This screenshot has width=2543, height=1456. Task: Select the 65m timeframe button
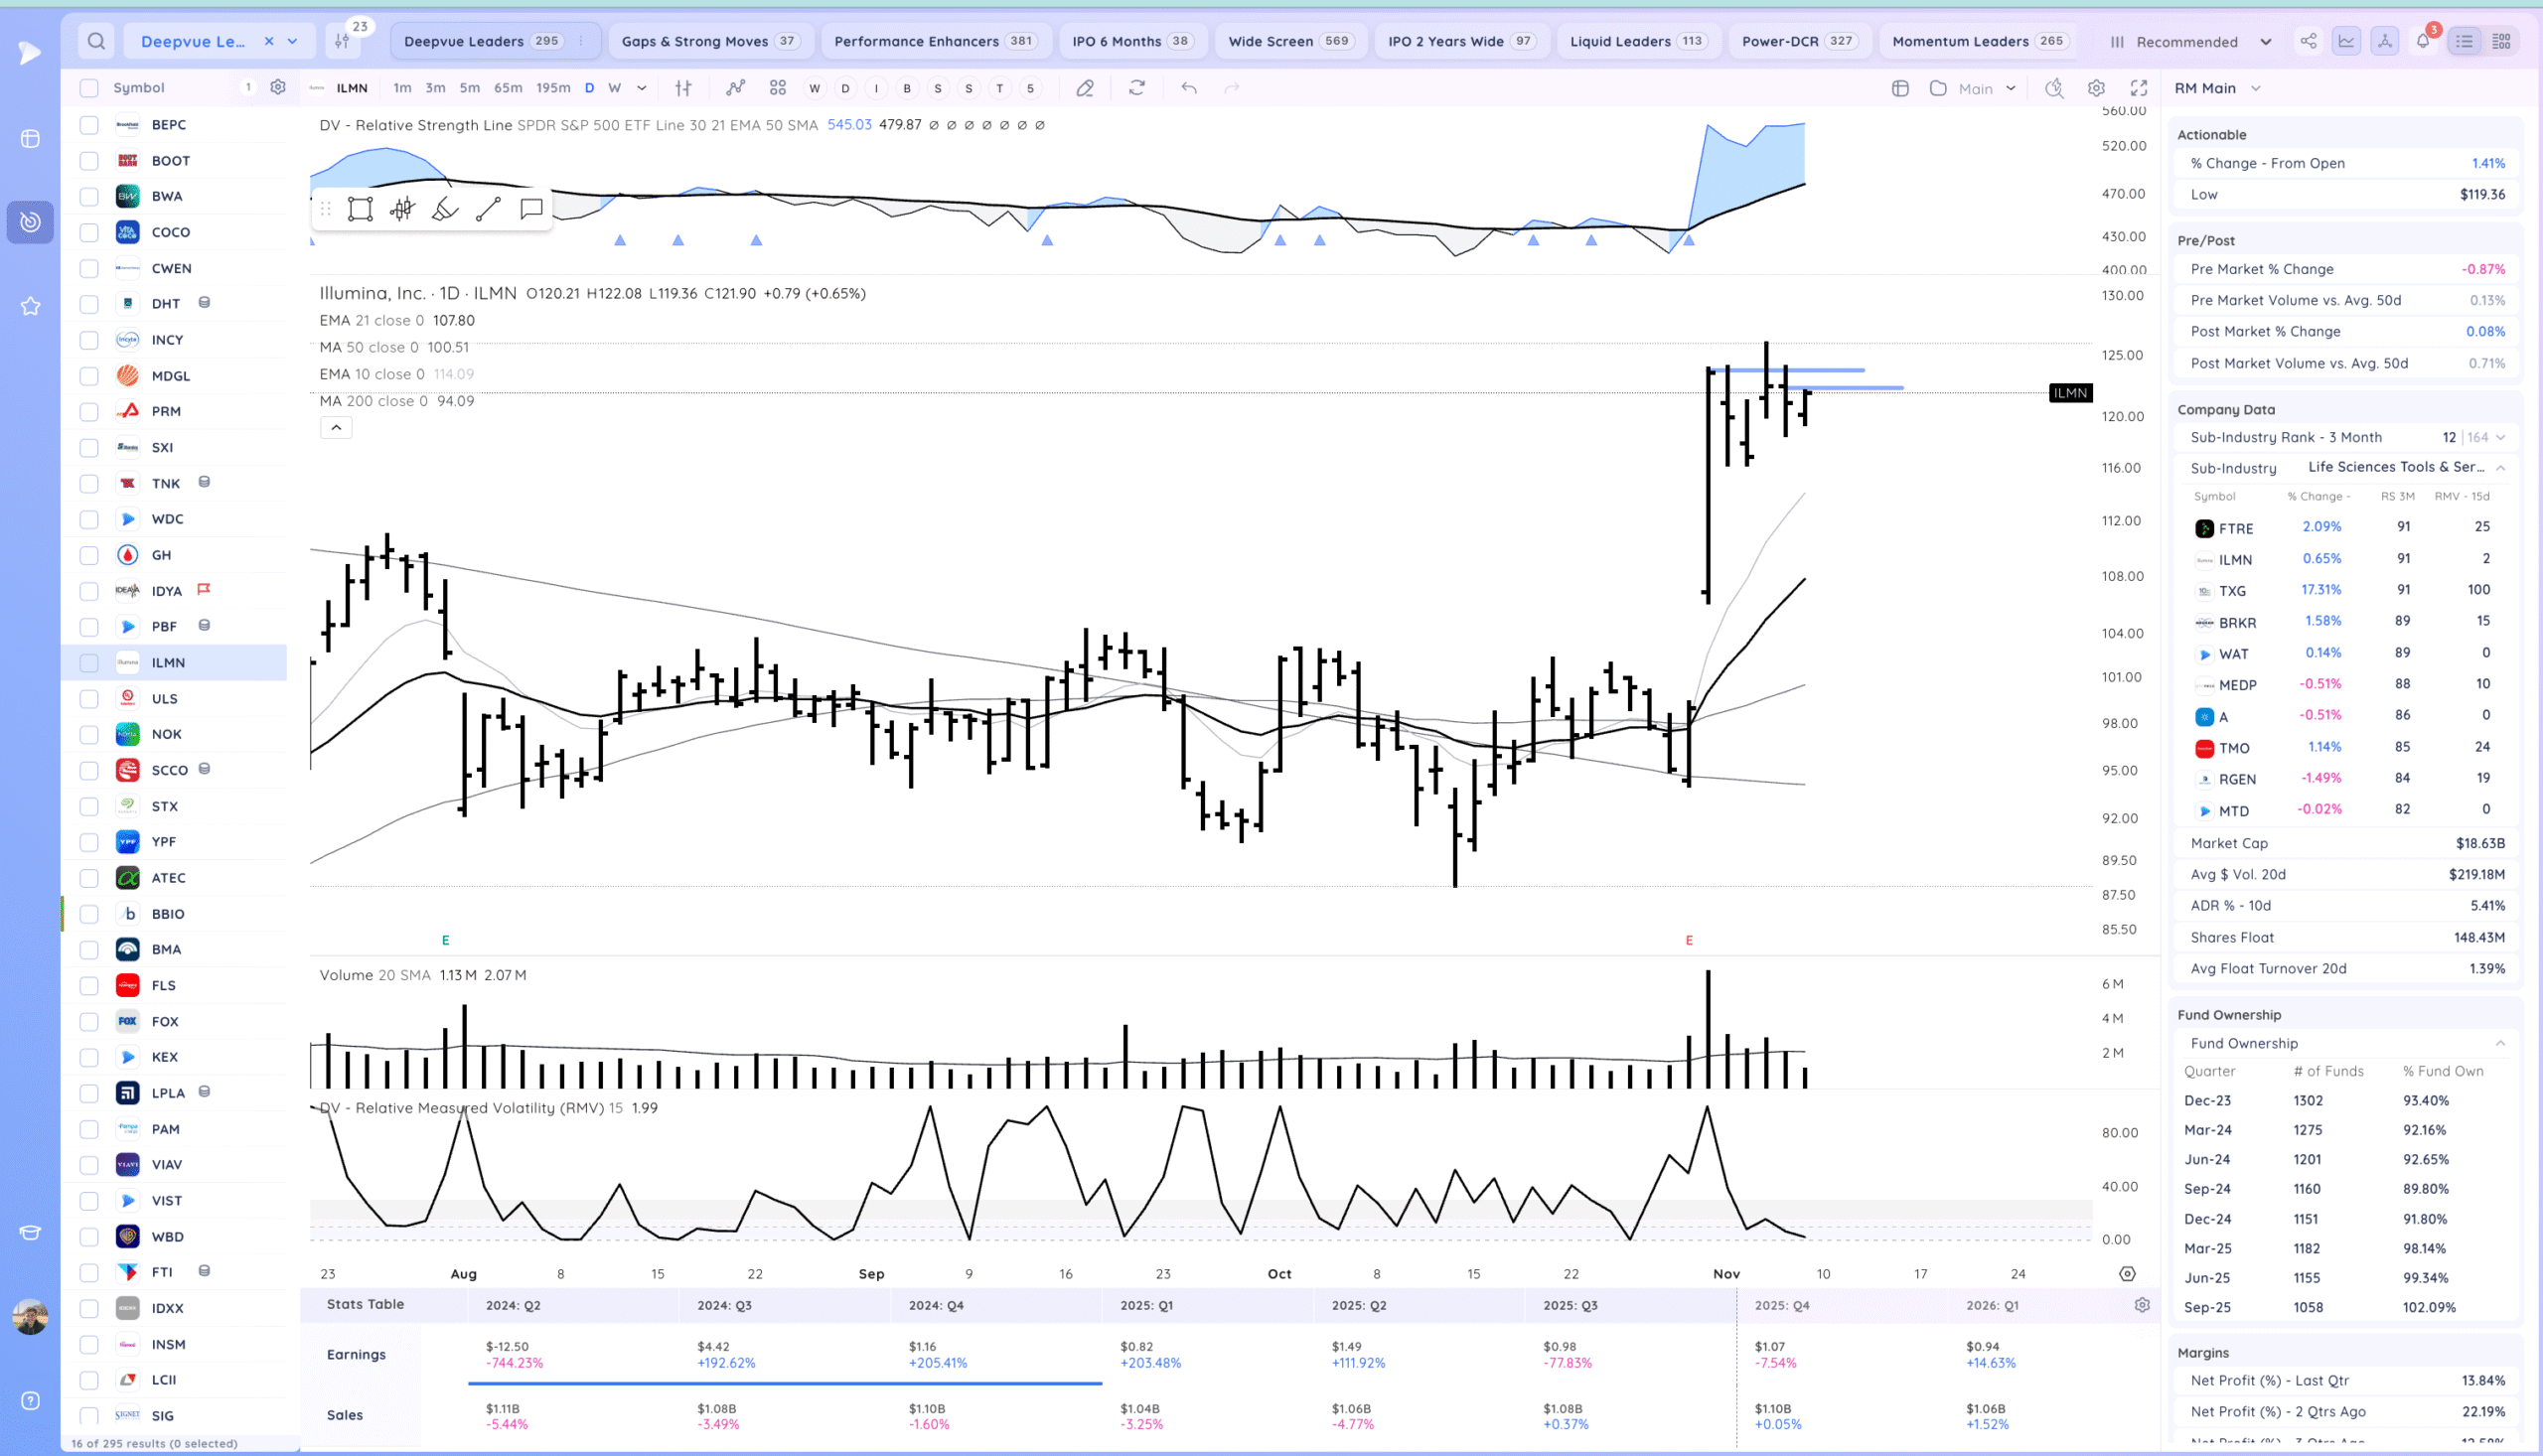coord(508,88)
